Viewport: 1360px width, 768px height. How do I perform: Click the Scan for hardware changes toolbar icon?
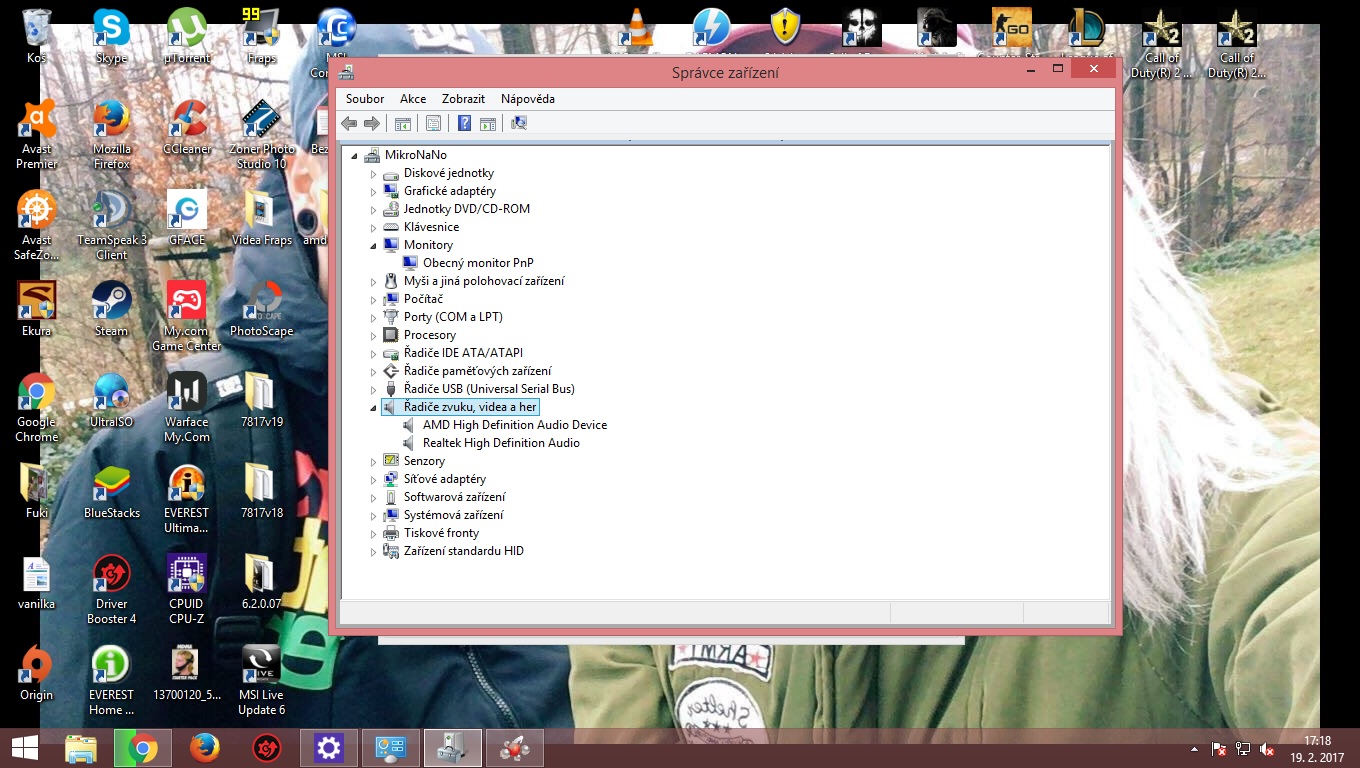(x=518, y=123)
